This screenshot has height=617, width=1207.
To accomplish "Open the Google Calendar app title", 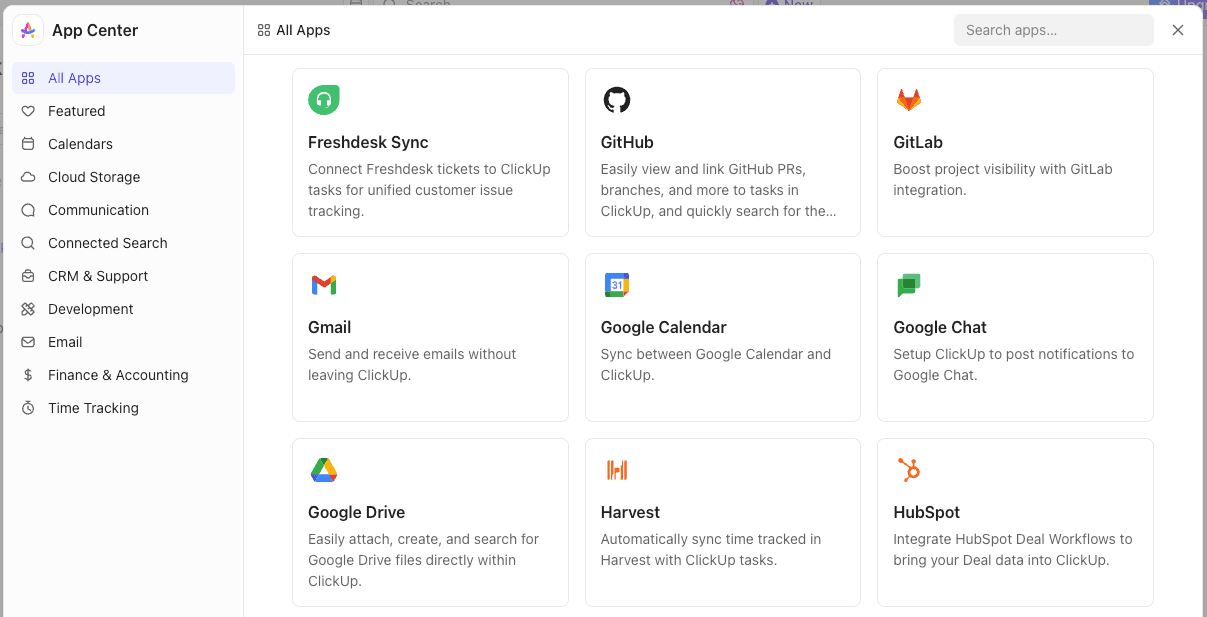I will [x=664, y=327].
